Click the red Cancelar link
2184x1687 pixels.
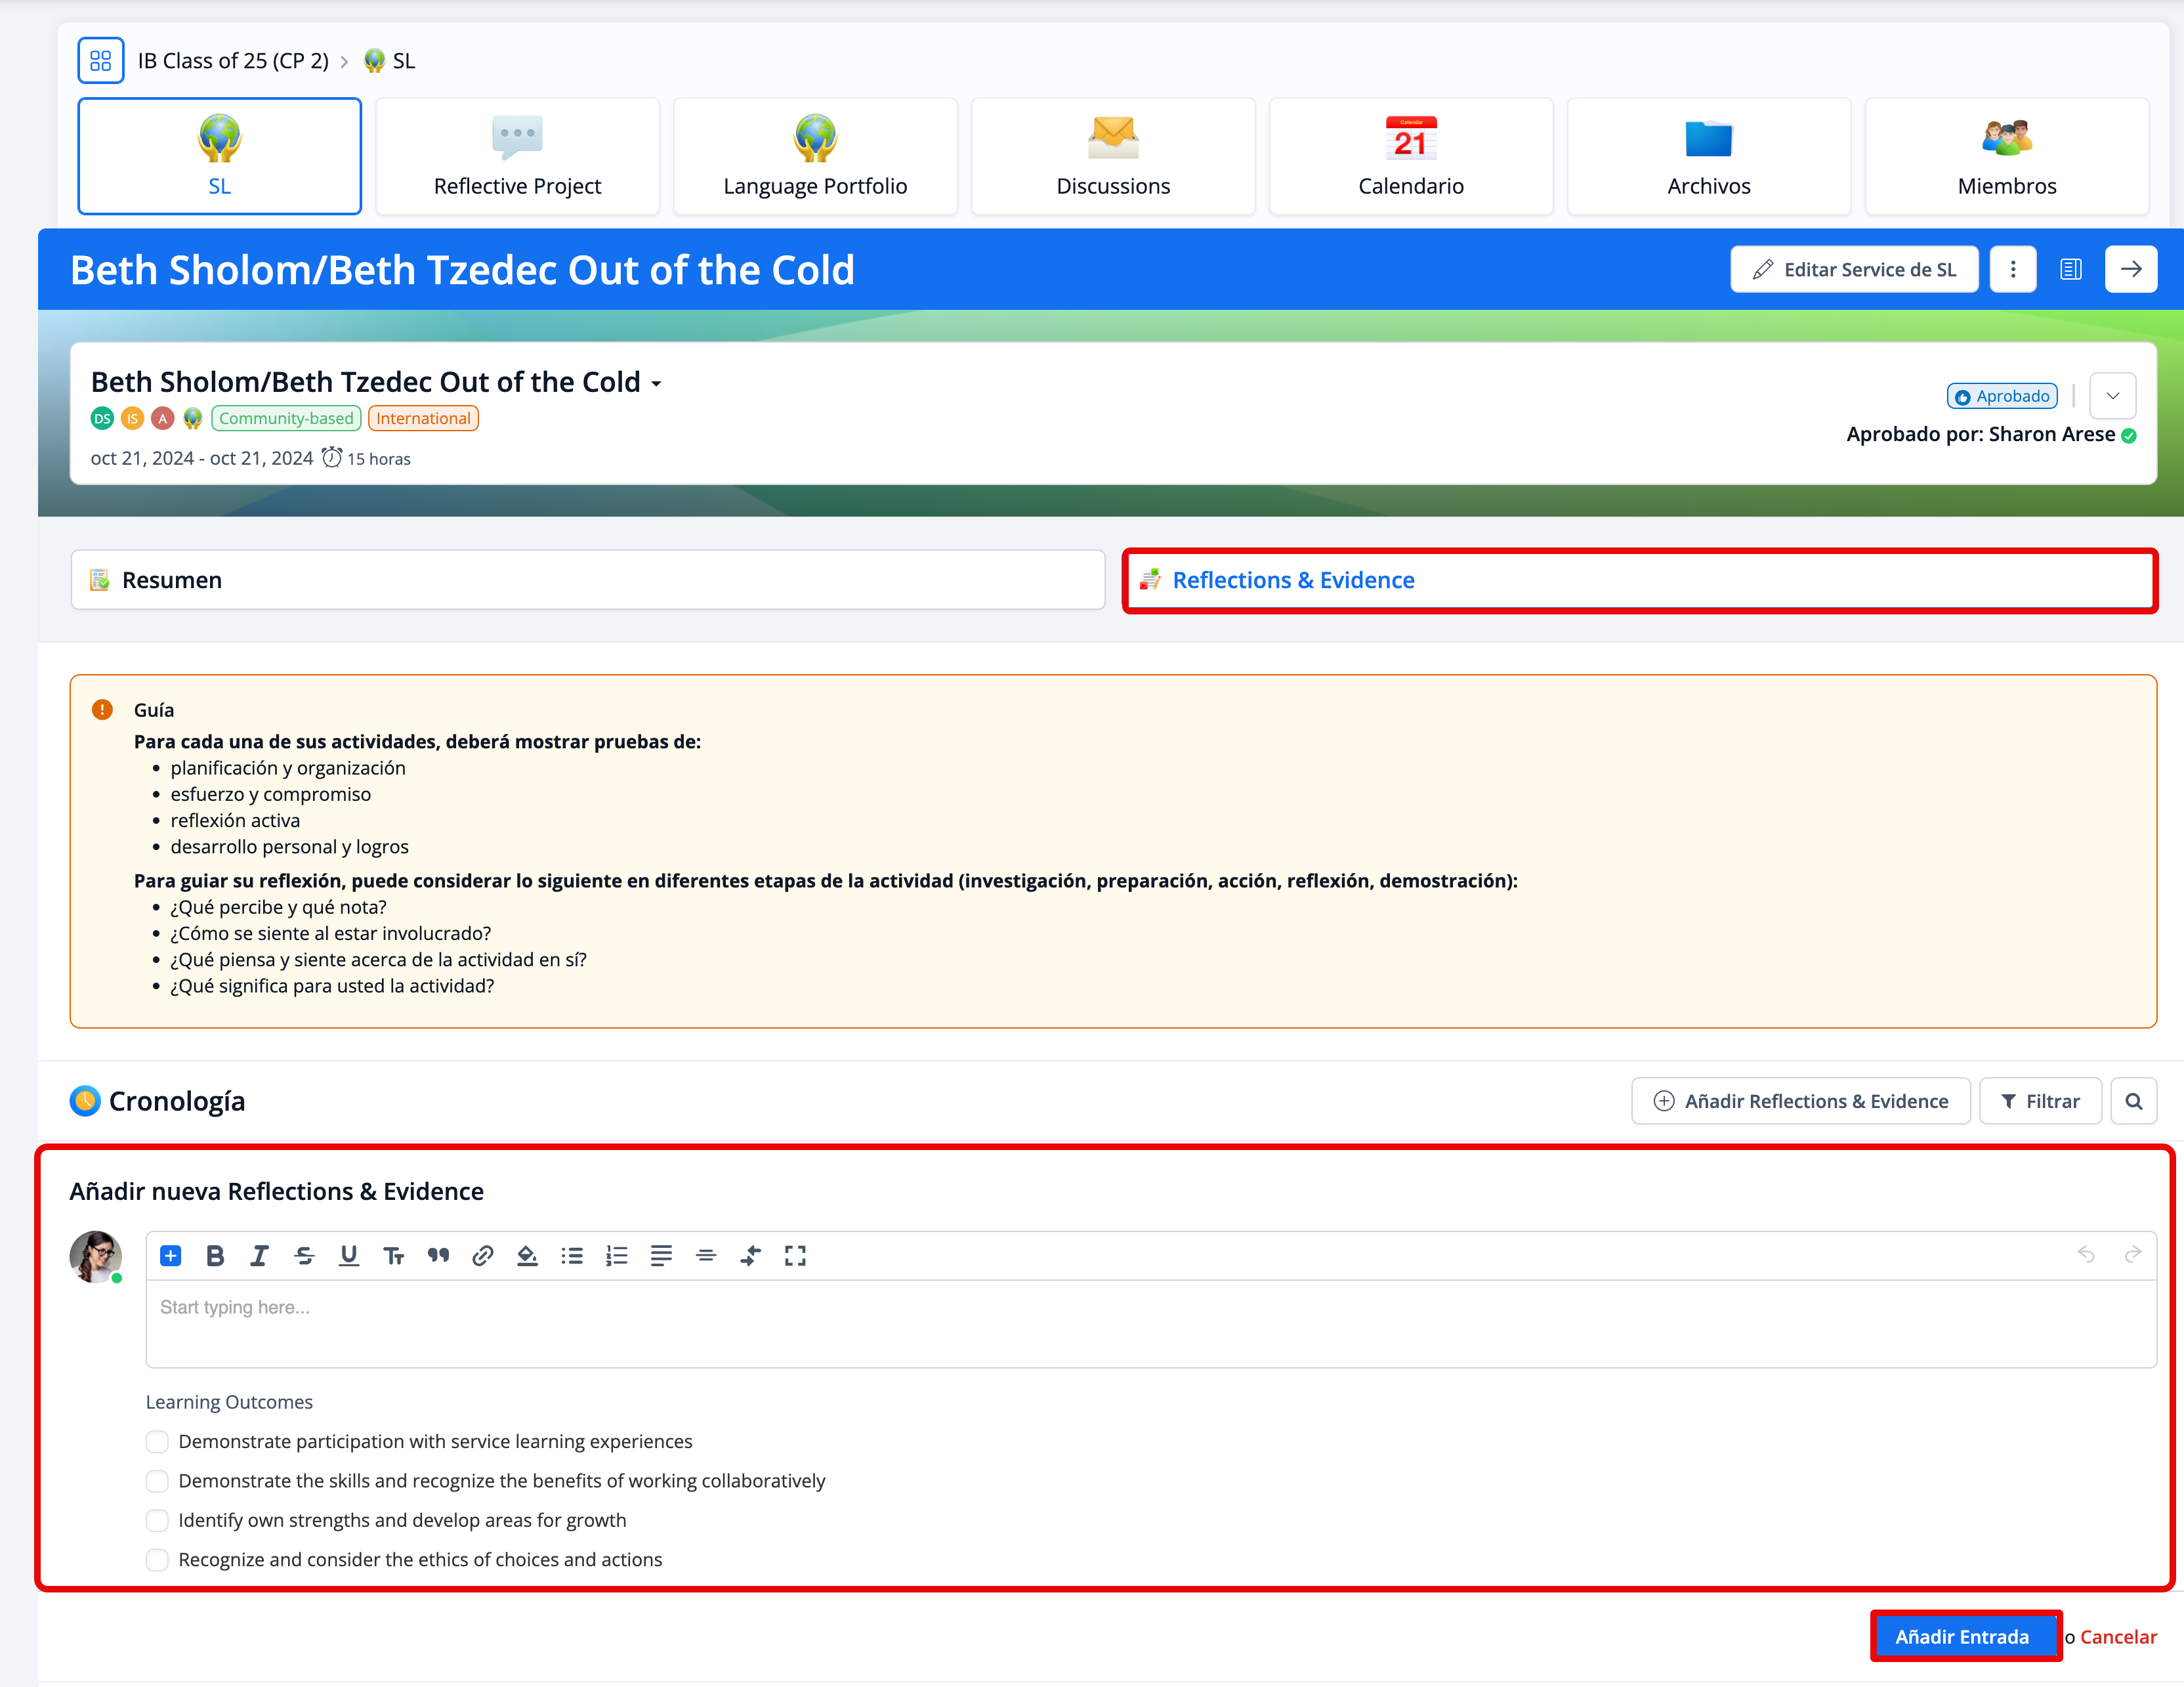click(x=2118, y=1636)
